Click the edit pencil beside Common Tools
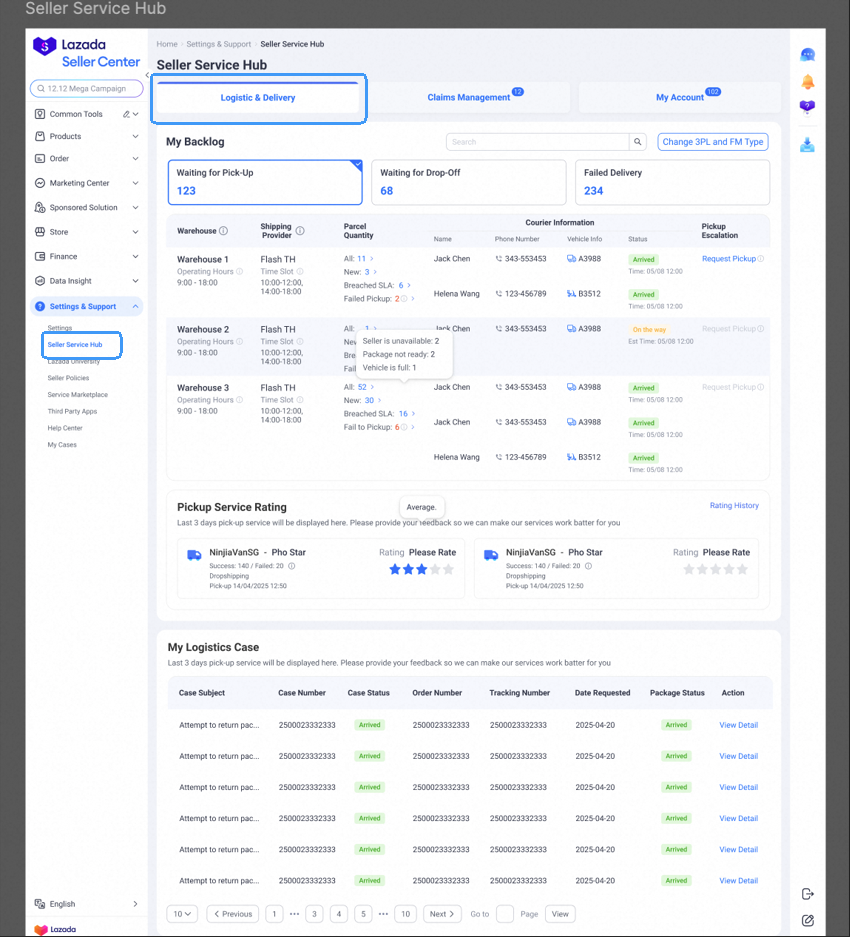The height and width of the screenshot is (937, 850). (x=126, y=114)
